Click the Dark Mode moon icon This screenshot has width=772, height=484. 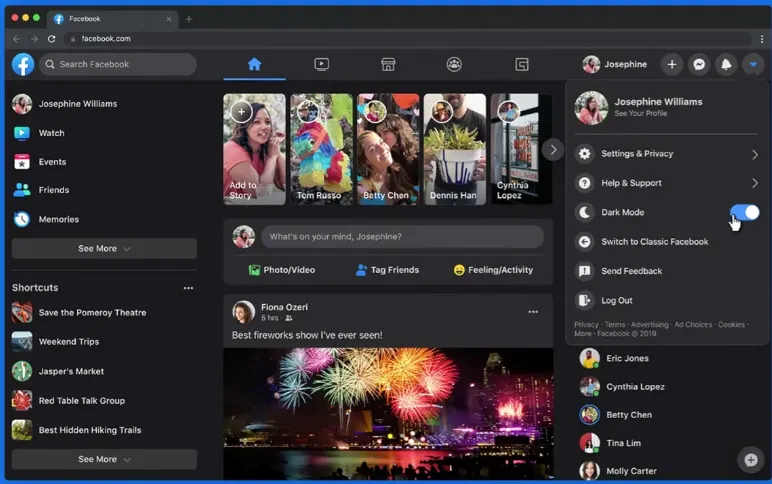584,212
